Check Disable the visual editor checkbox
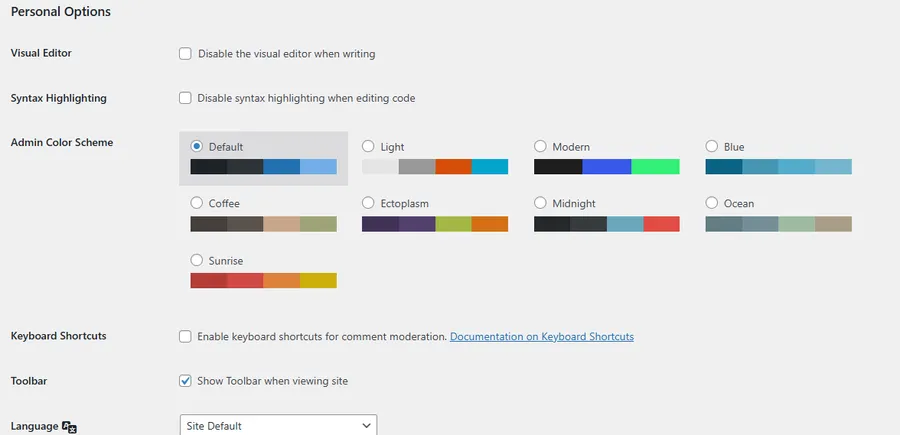This screenshot has width=900, height=435. [x=185, y=54]
